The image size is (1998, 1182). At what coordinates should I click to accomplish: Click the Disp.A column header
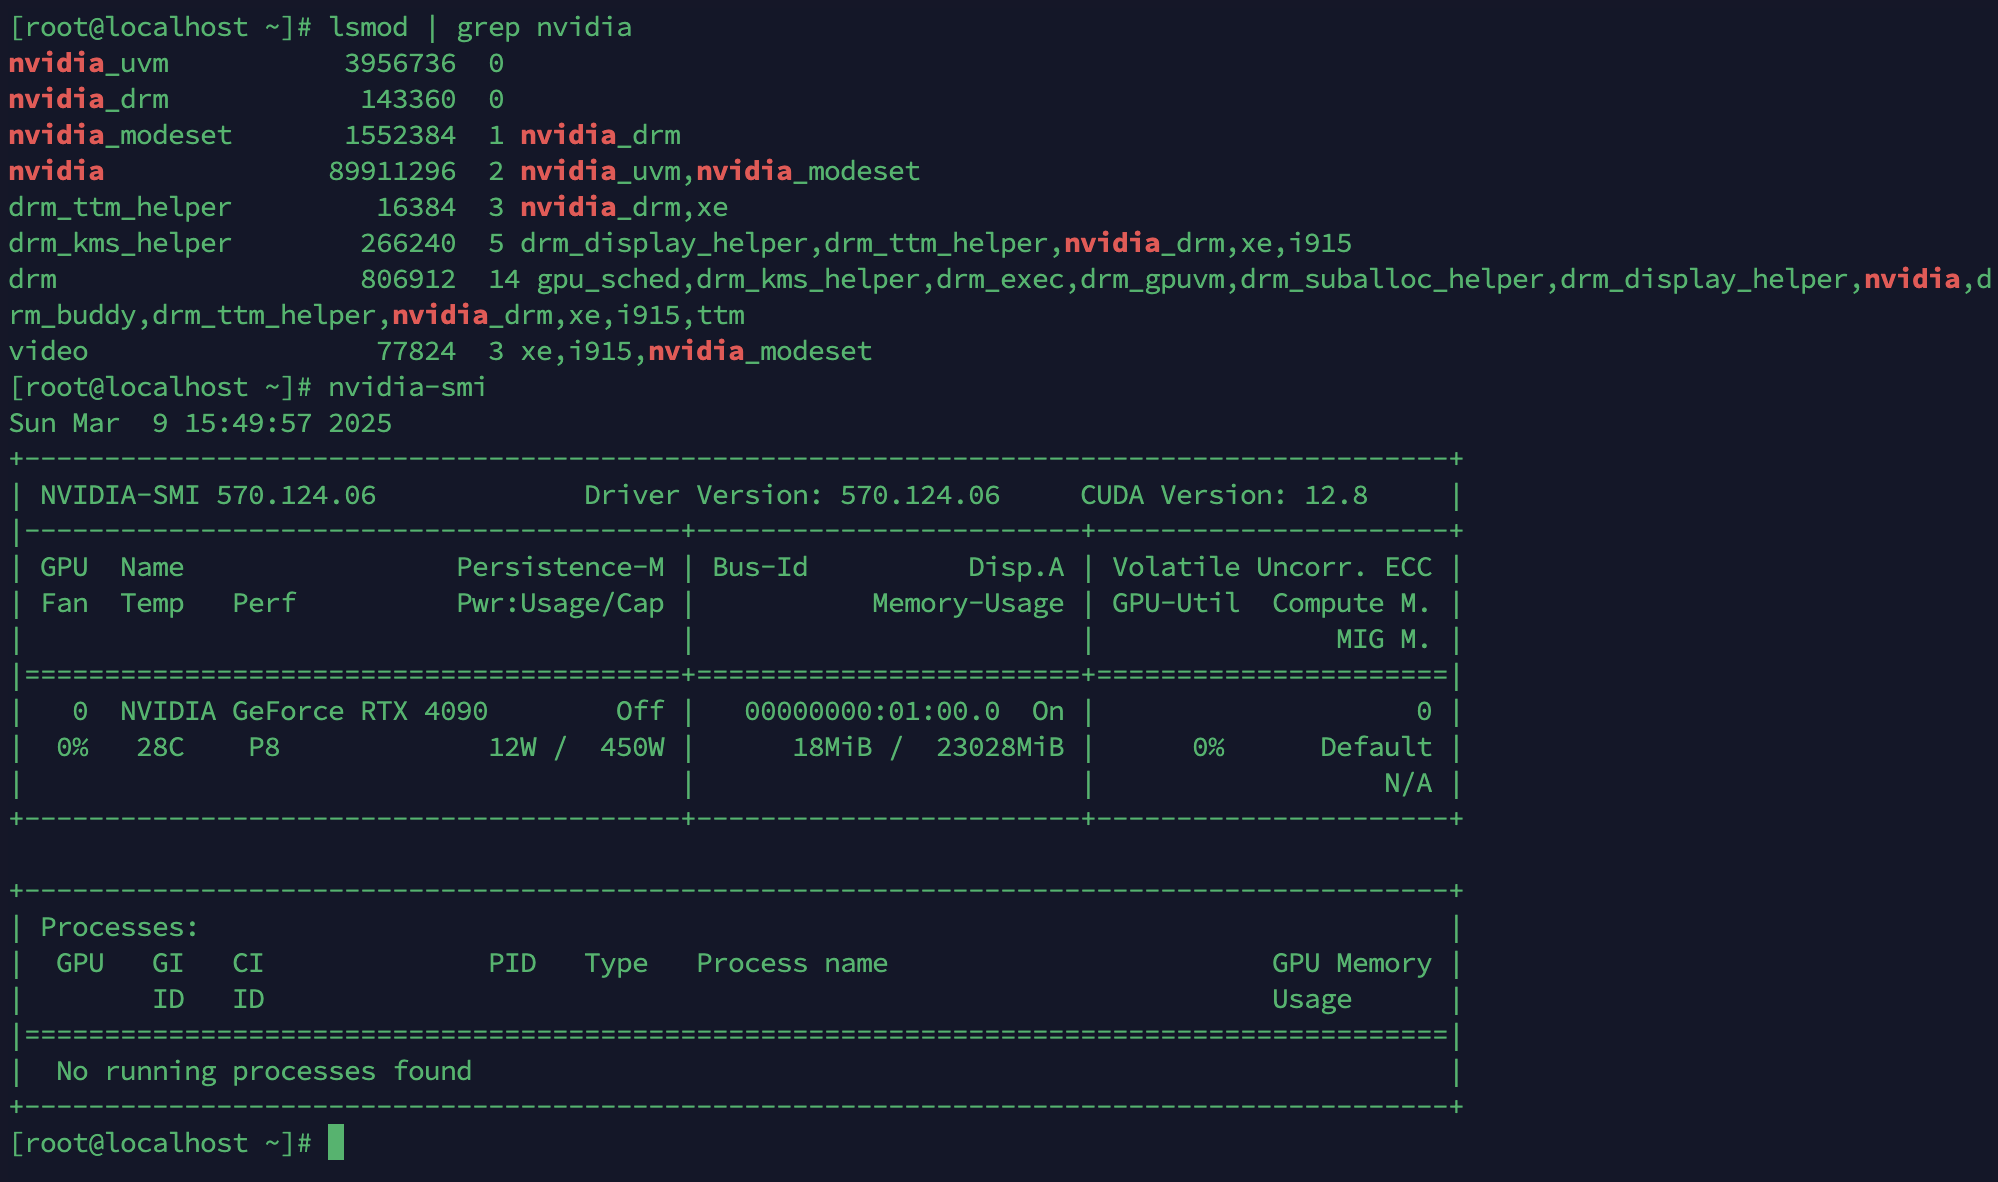click(1016, 567)
